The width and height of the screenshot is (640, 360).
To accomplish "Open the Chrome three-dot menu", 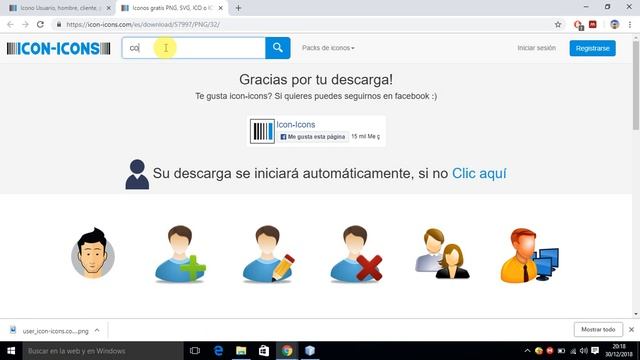I will click(630, 24).
